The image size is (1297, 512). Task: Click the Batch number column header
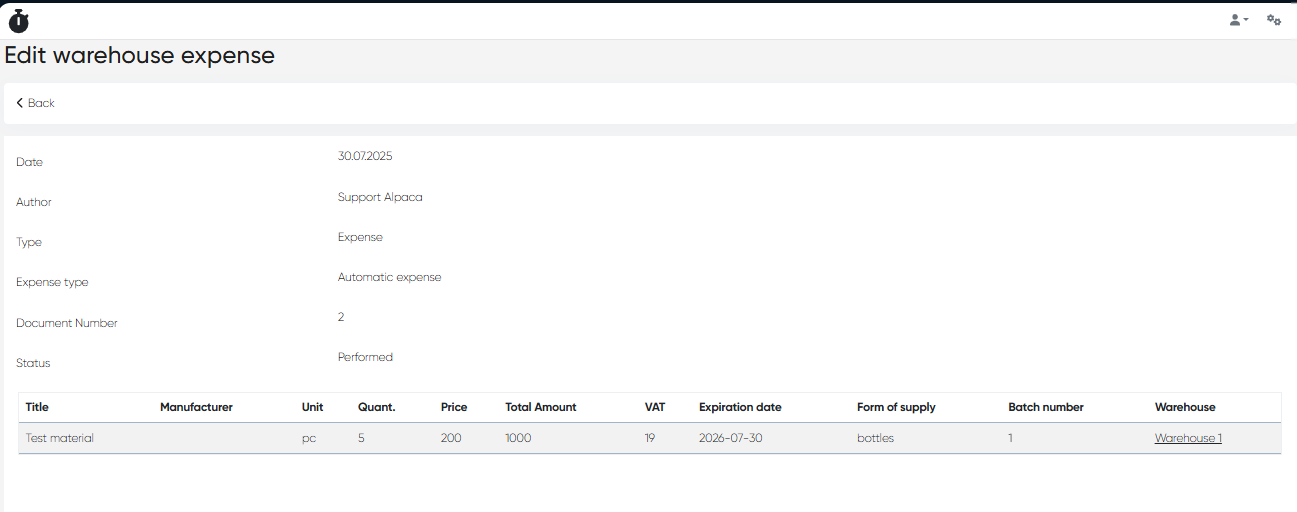1045,407
